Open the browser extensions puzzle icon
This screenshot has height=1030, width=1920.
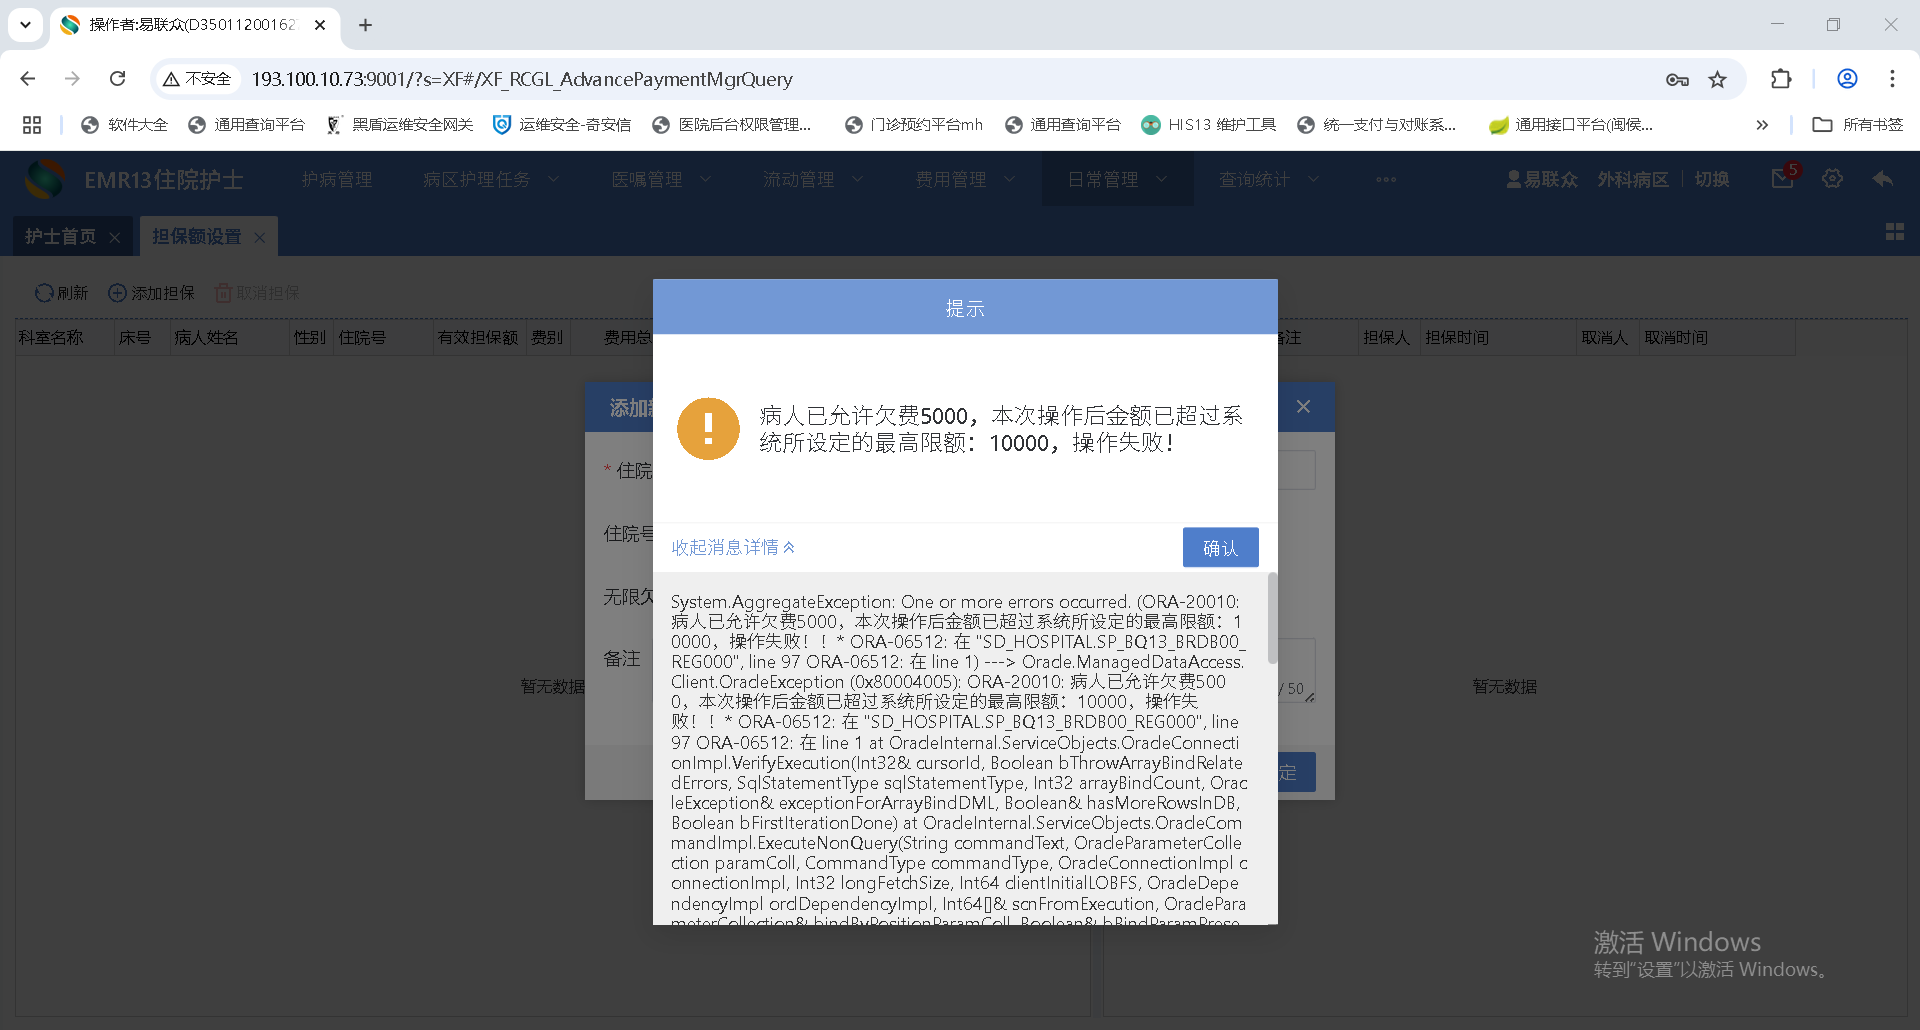coord(1781,79)
